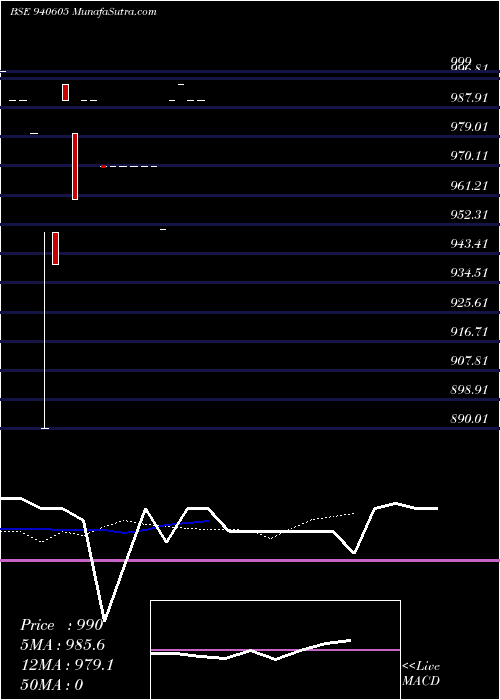Click the Live MACD mini chart box
500x700 pixels.
pyautogui.click(x=275, y=650)
